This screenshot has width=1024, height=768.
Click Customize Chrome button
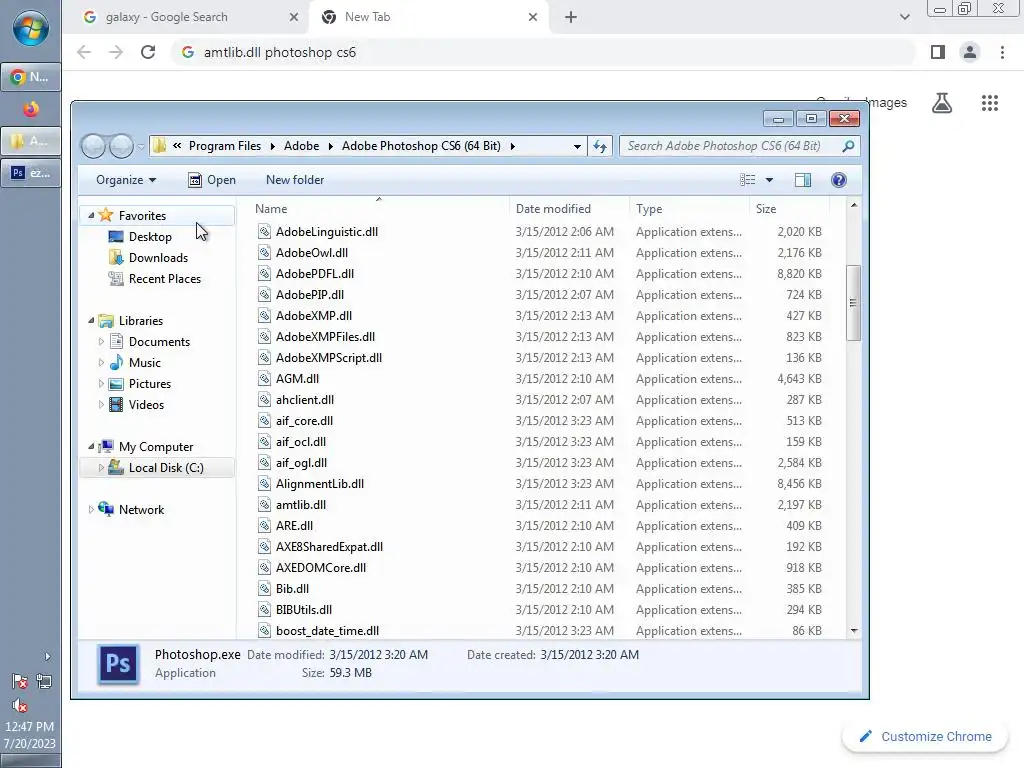point(926,737)
